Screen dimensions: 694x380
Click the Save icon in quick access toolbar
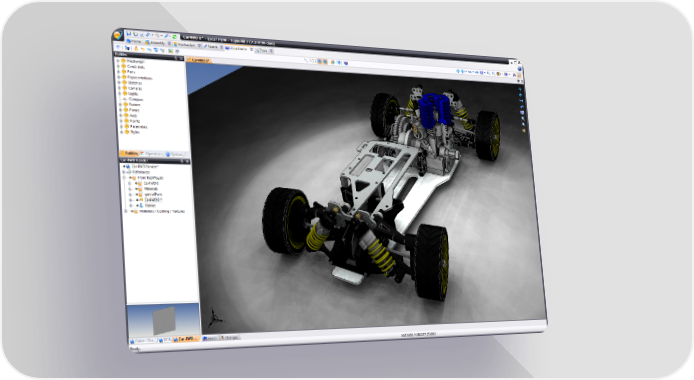[x=129, y=34]
